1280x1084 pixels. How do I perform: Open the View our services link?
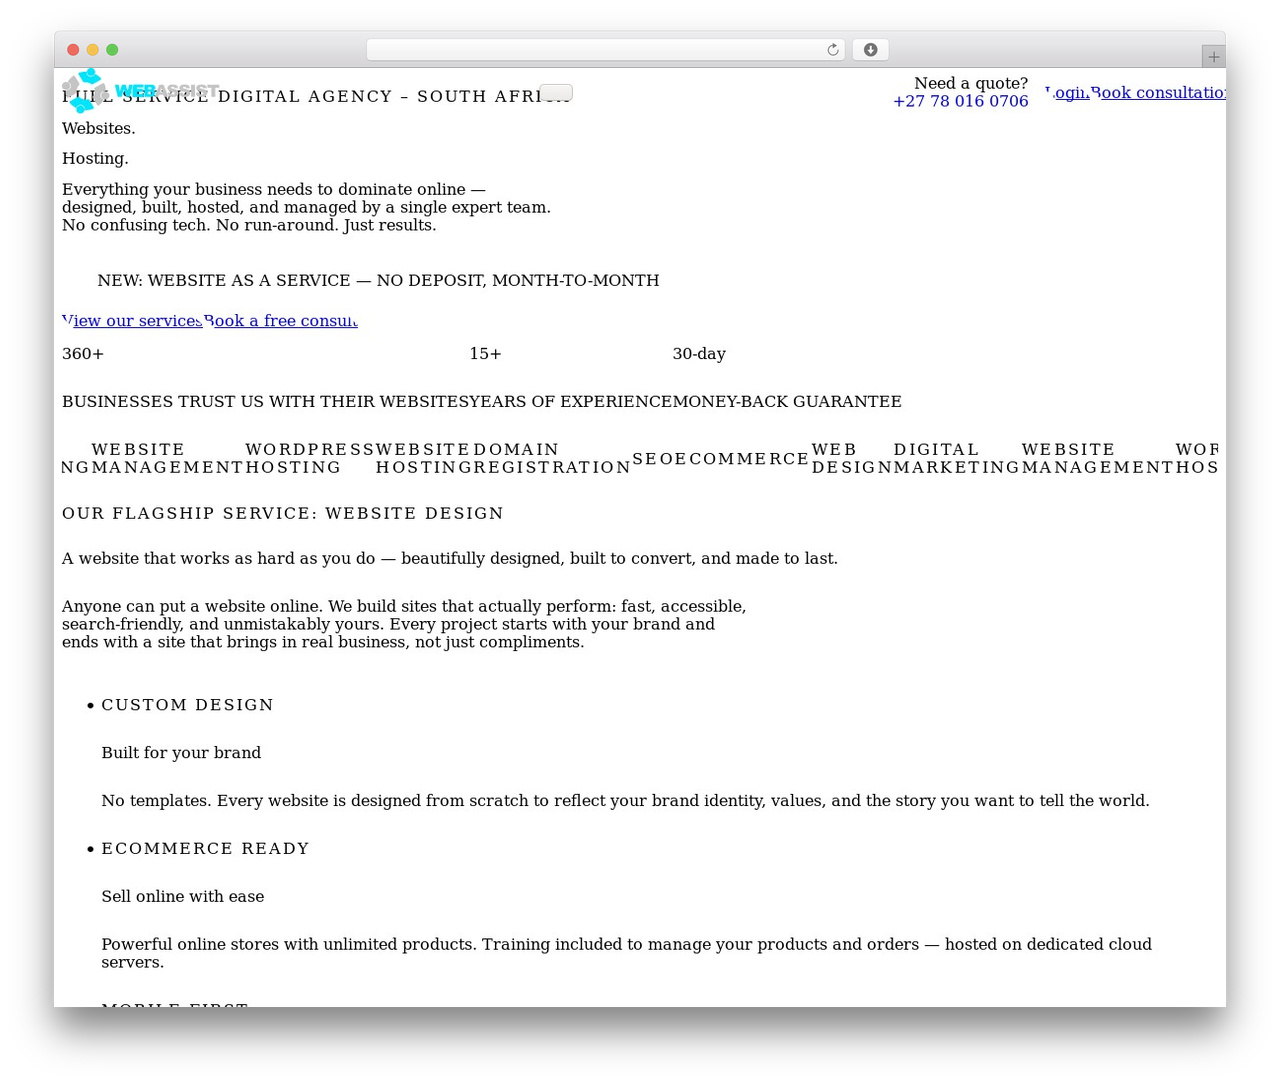click(x=132, y=321)
